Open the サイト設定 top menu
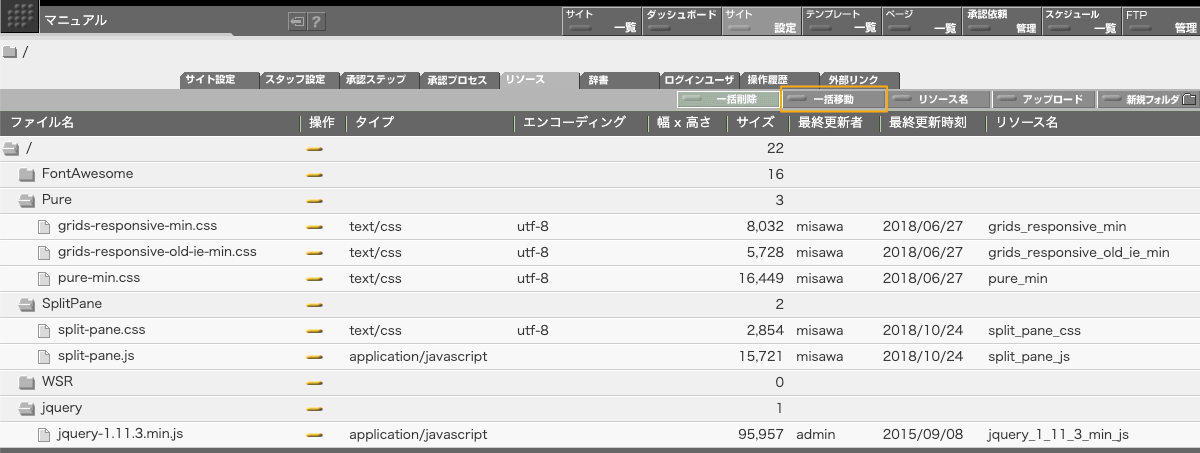 (760, 21)
